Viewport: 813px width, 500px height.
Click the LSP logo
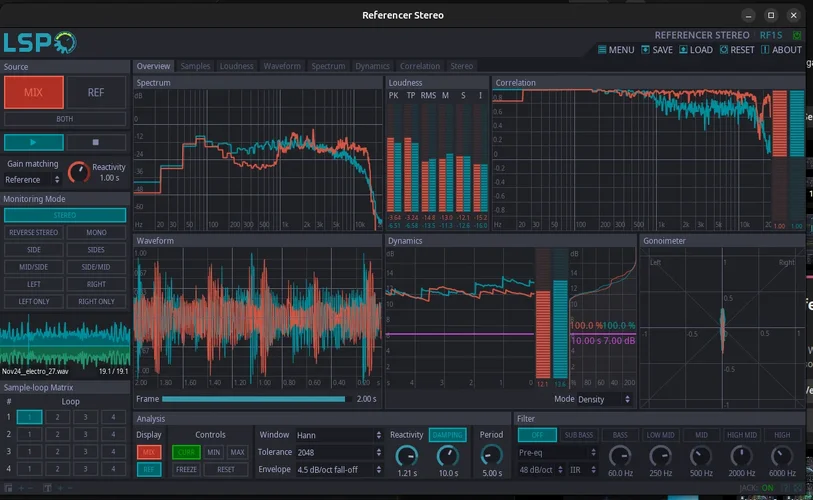coord(39,42)
